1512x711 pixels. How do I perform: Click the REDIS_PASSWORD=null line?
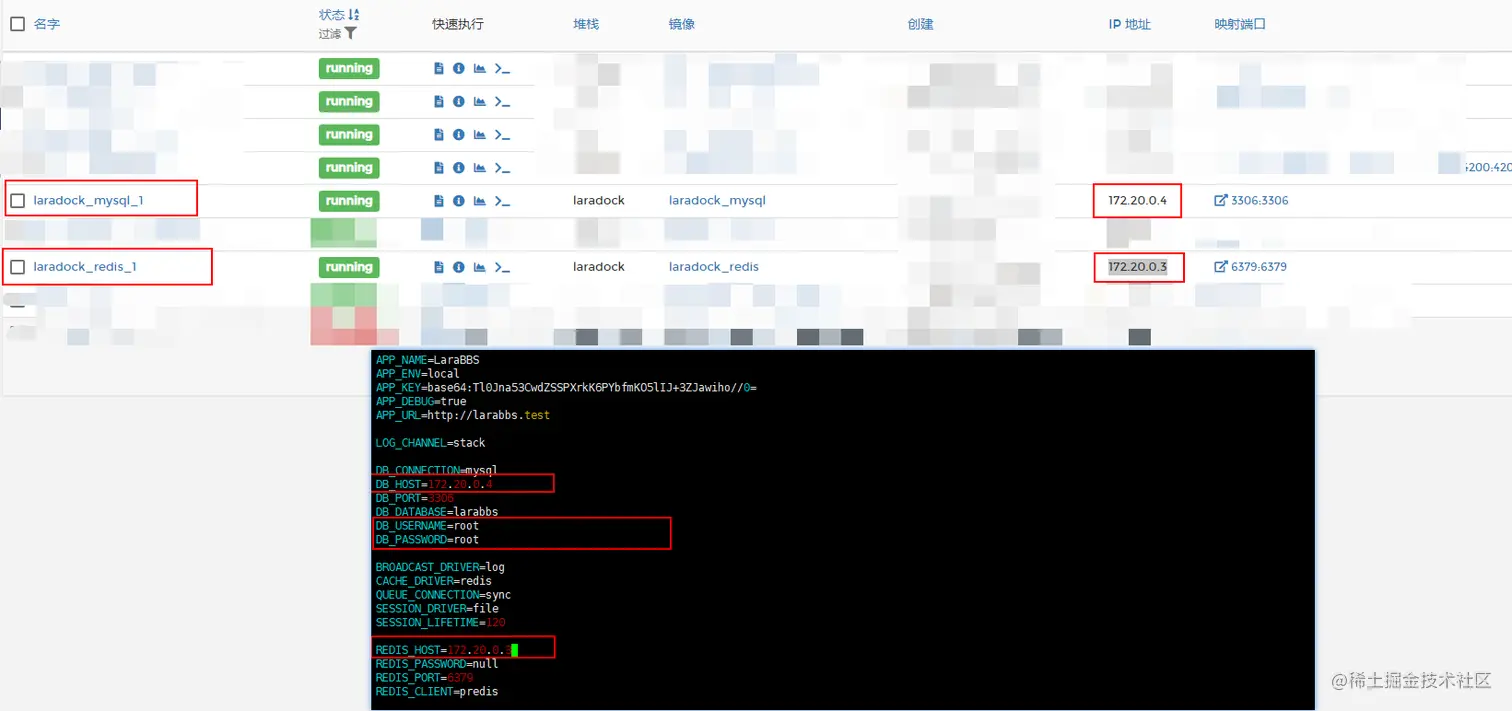tap(437, 664)
